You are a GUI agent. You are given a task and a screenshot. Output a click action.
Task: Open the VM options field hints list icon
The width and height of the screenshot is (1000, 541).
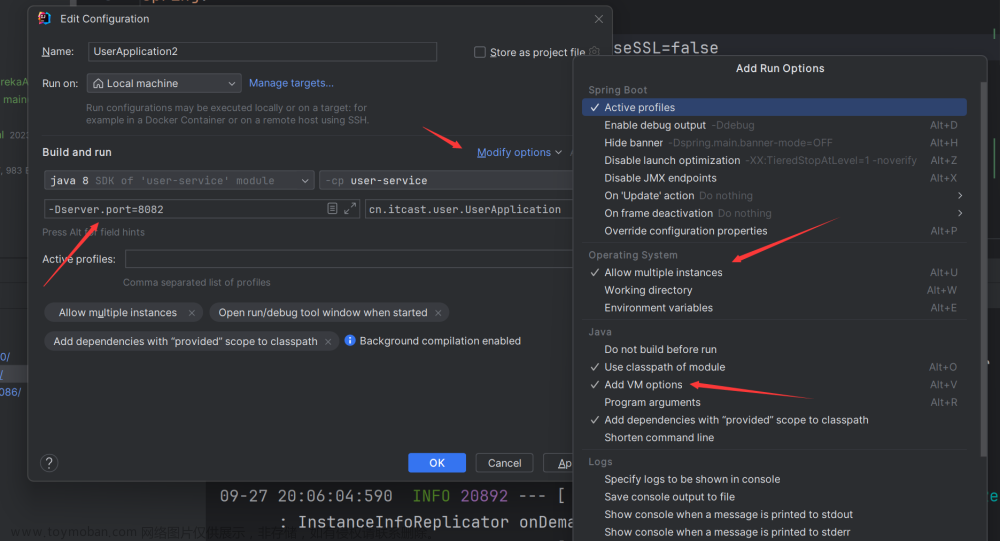pos(332,209)
